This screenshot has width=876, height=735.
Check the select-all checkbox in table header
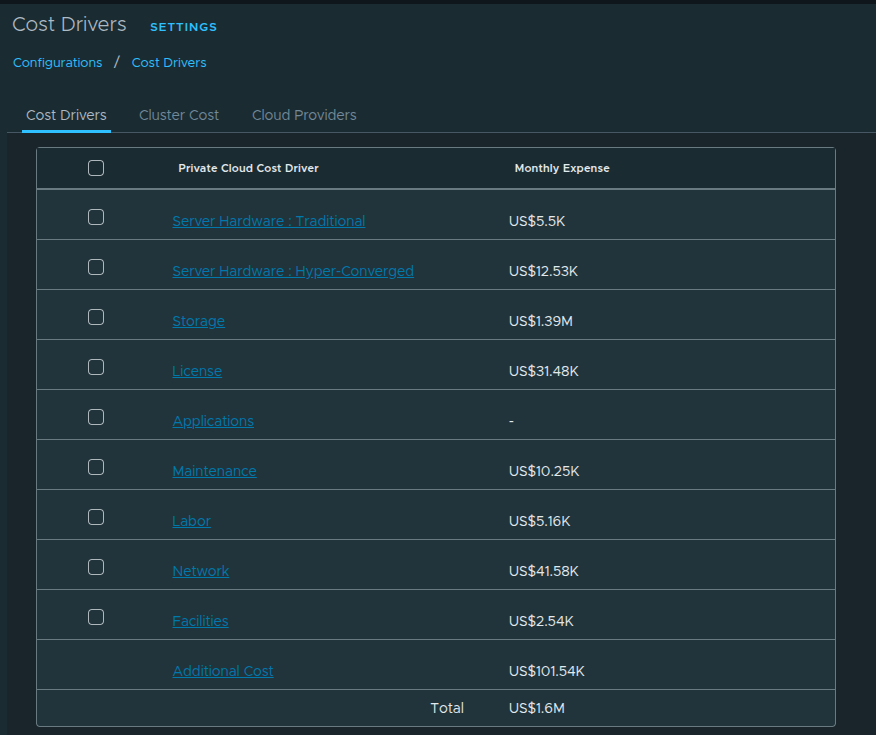pos(95,168)
